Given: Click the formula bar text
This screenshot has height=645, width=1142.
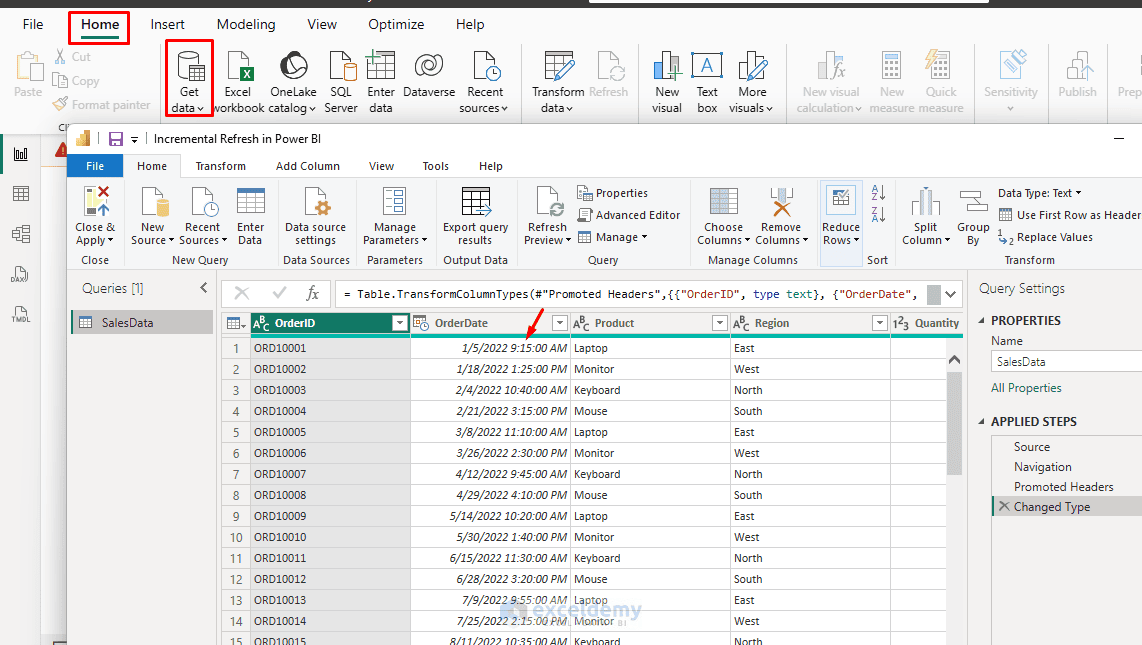Looking at the screenshot, I should (630, 294).
